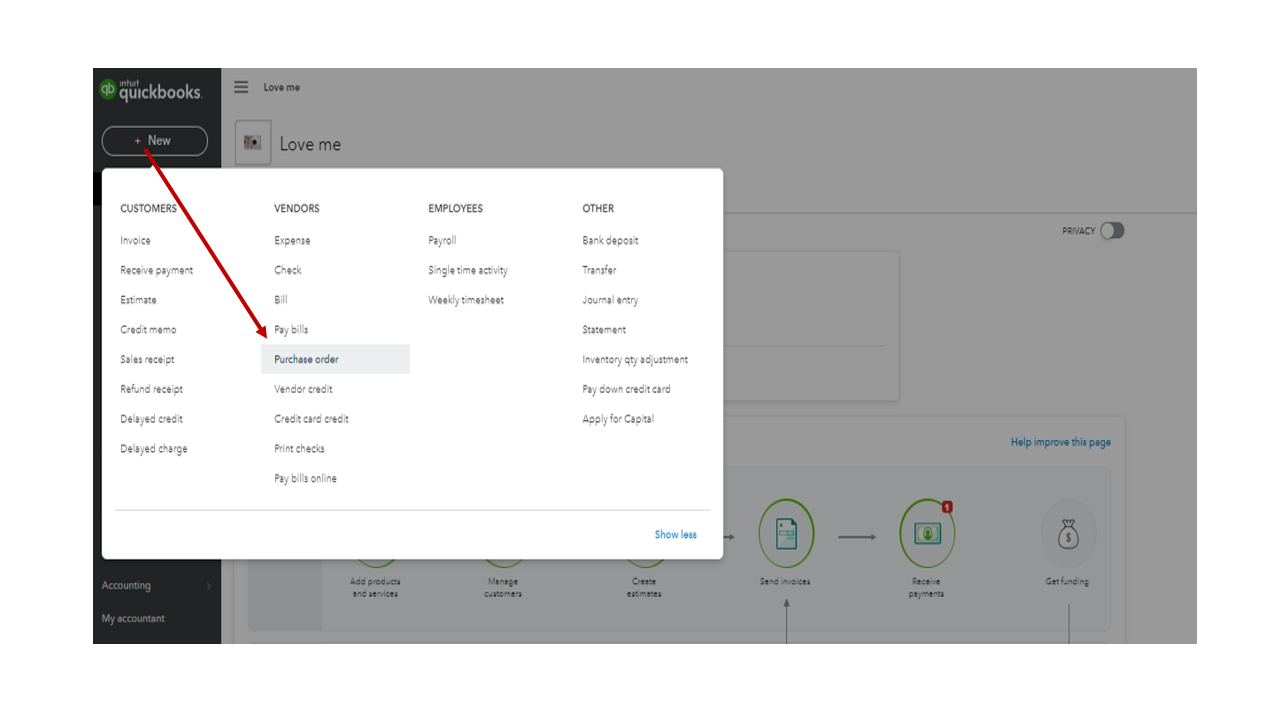Click the + New button
Viewport: 1280px width, 720px height.
point(154,140)
